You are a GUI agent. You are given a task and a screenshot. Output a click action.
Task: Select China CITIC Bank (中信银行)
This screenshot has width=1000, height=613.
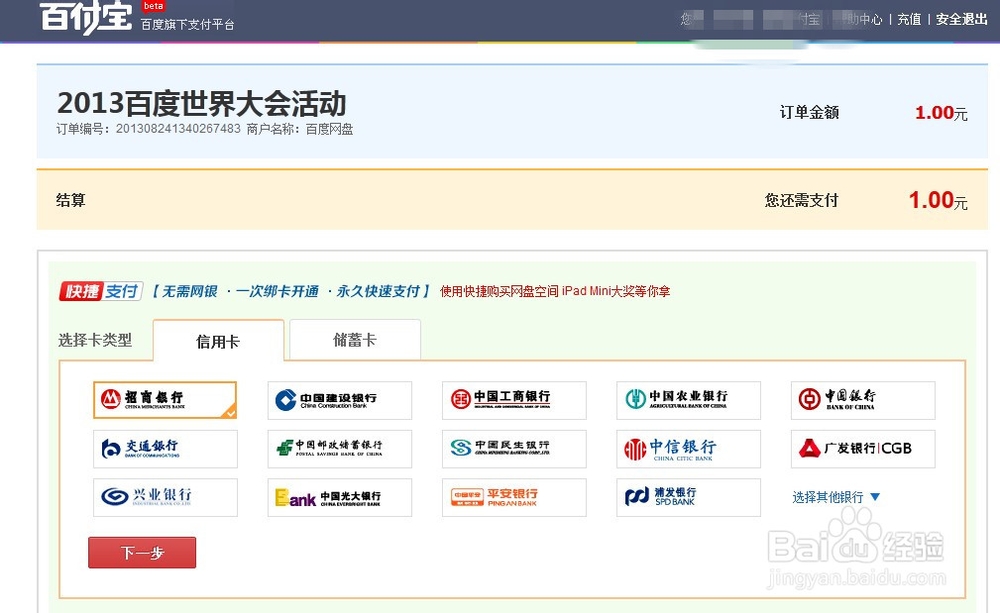688,448
